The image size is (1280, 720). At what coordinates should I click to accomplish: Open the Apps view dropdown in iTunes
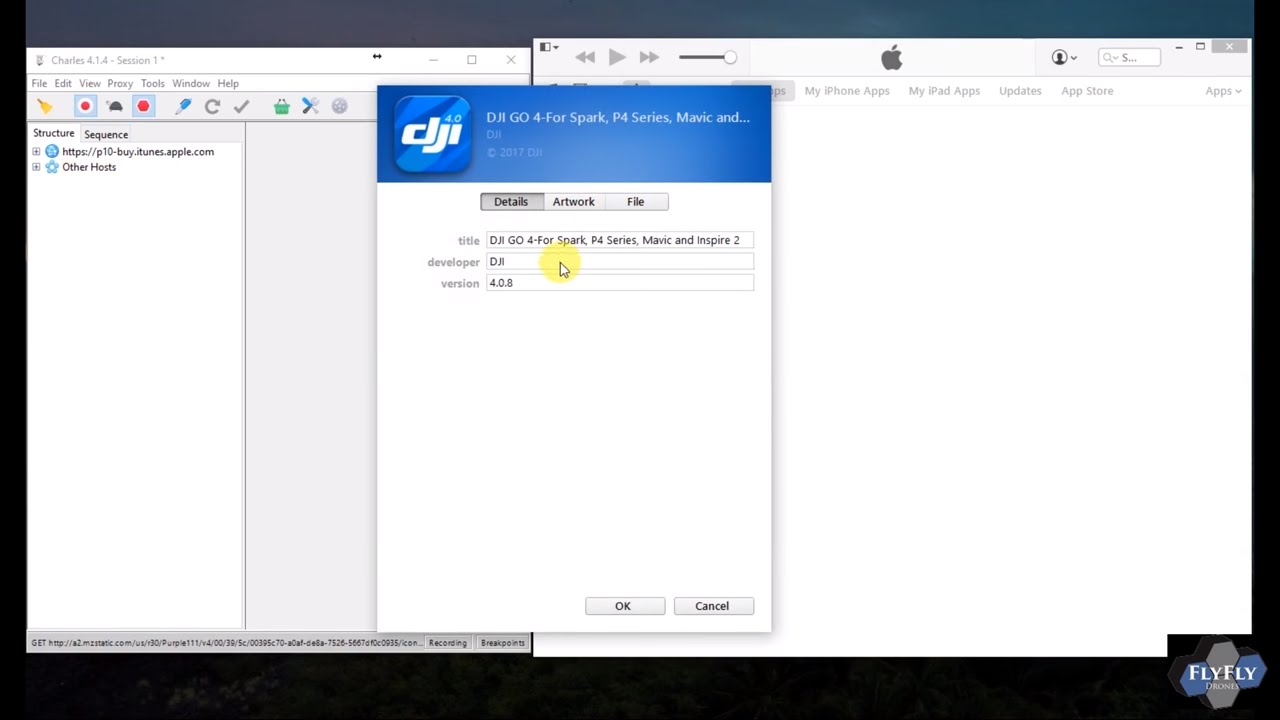[x=1223, y=91]
